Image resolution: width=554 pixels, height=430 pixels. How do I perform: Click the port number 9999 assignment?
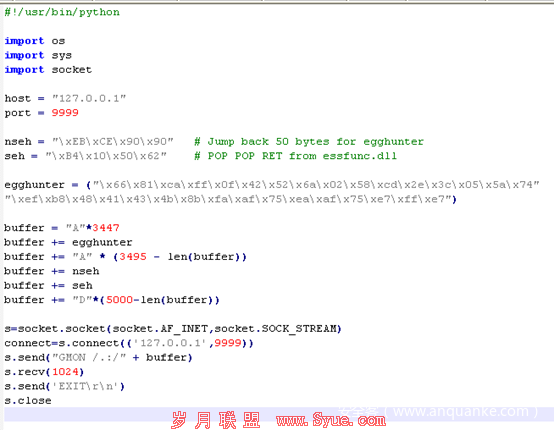coord(65,113)
